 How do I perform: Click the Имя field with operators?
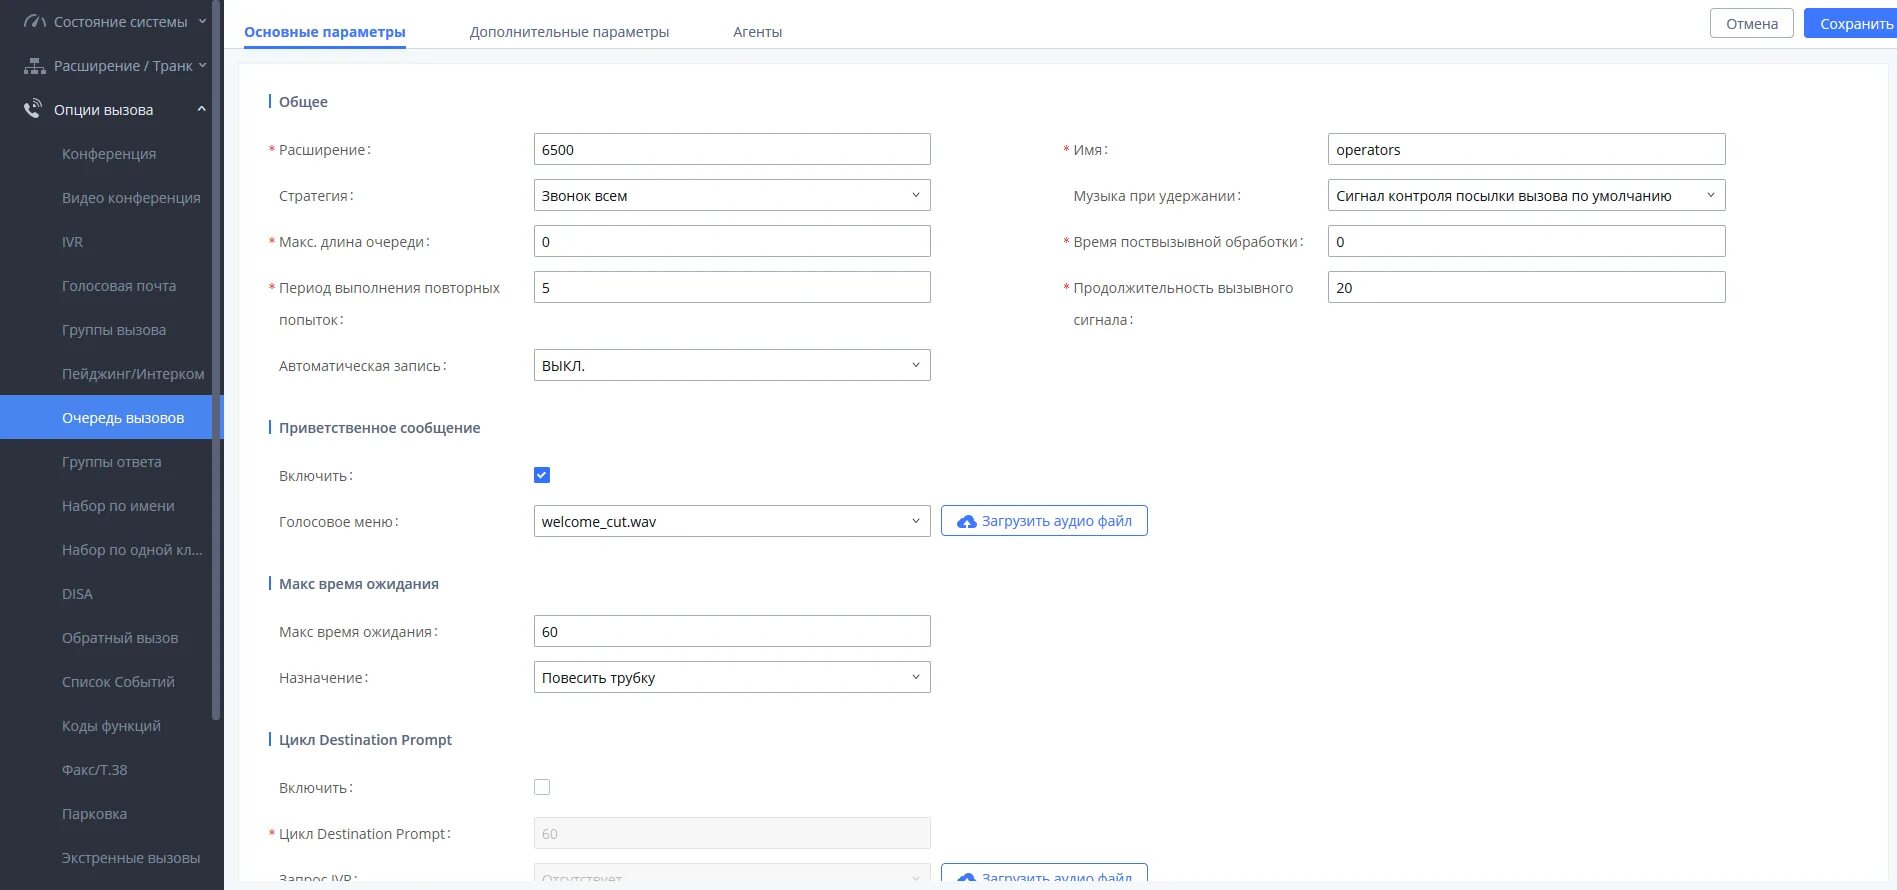(1526, 149)
